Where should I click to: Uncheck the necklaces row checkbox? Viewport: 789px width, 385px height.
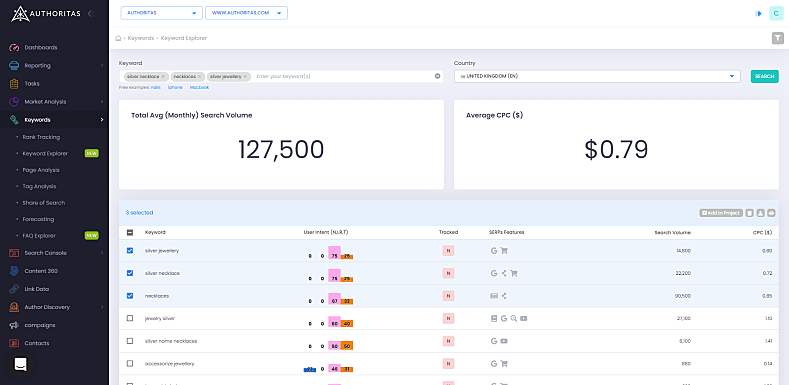click(x=130, y=296)
